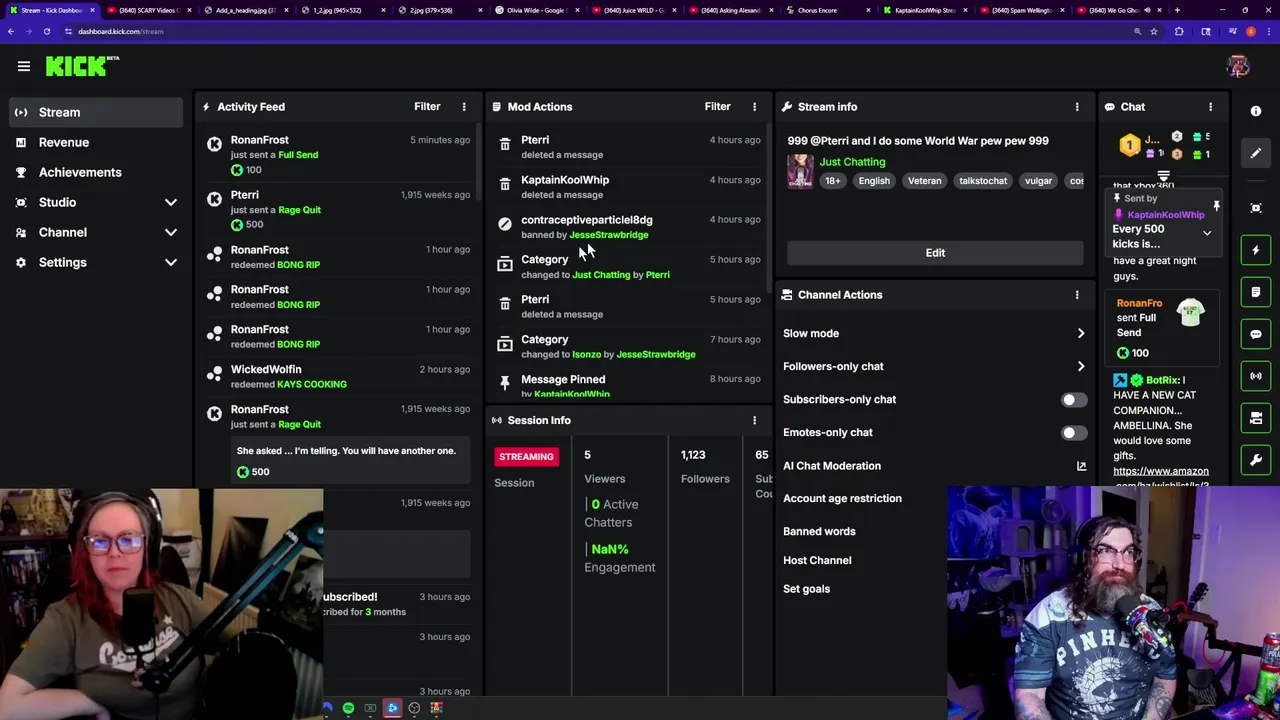Screen dimensions: 1280x720
Task: Enable Subscribers-only chat toggle
Action: 1073,400
